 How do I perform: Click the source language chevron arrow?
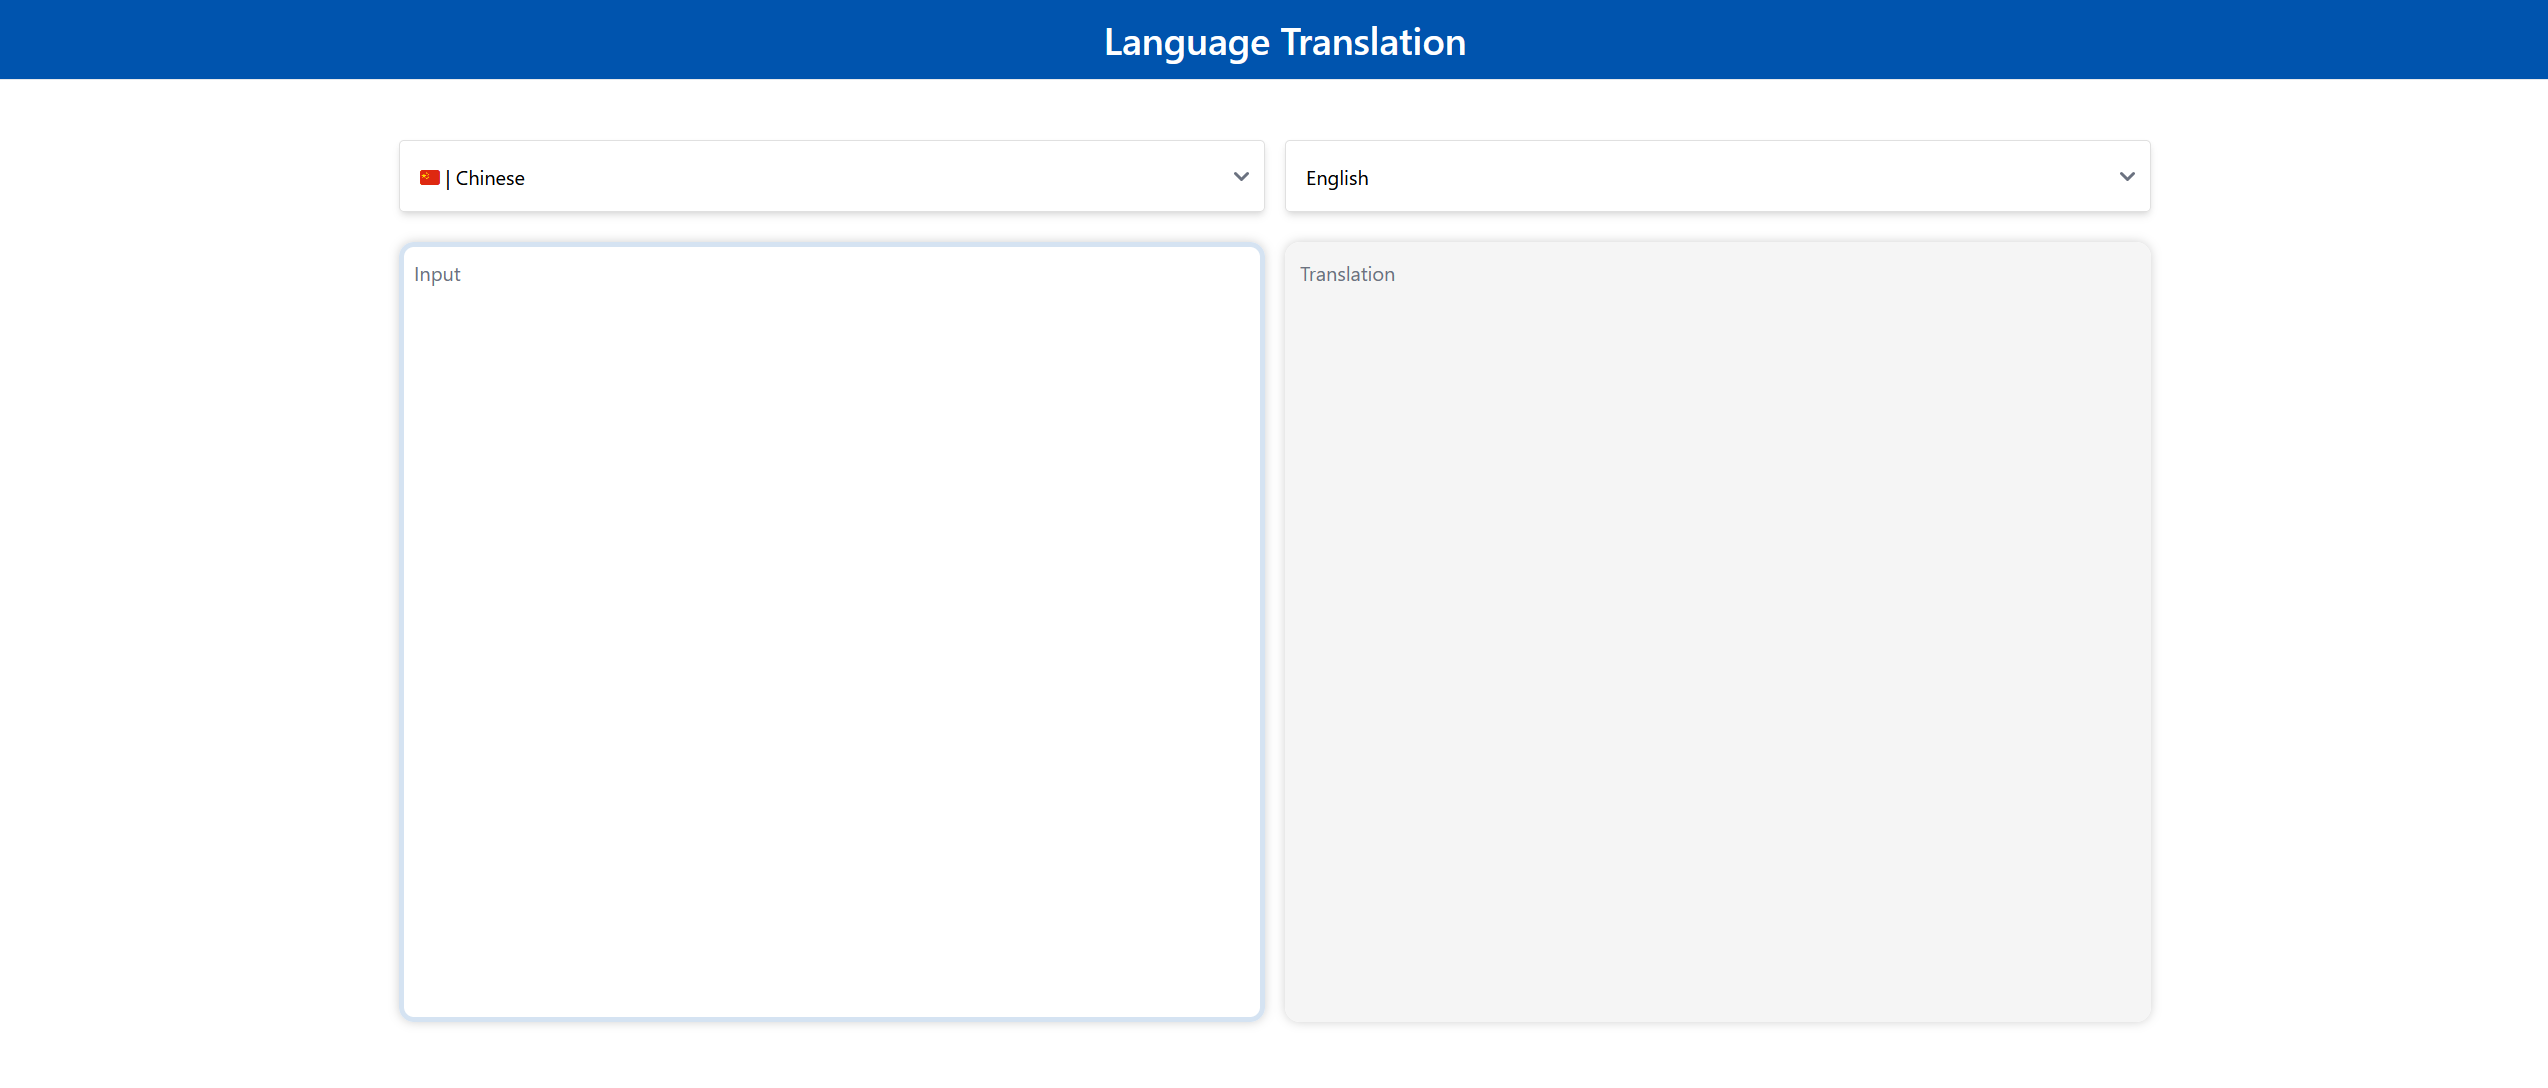click(1241, 177)
